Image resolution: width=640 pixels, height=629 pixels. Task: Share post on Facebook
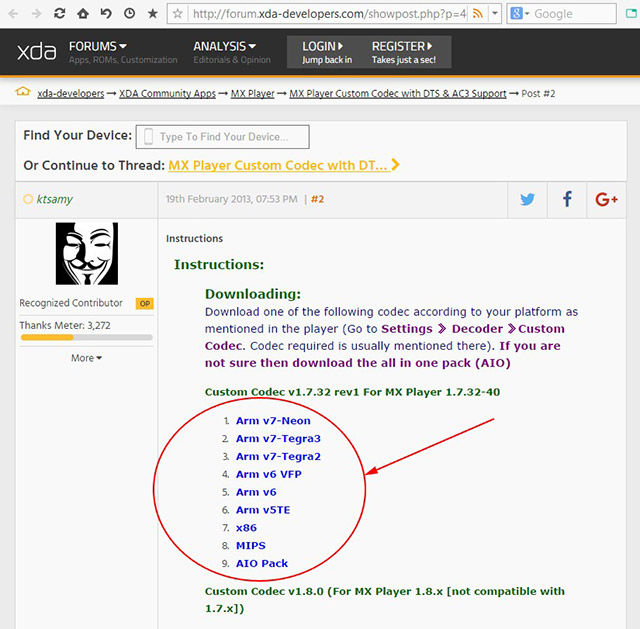coord(567,199)
